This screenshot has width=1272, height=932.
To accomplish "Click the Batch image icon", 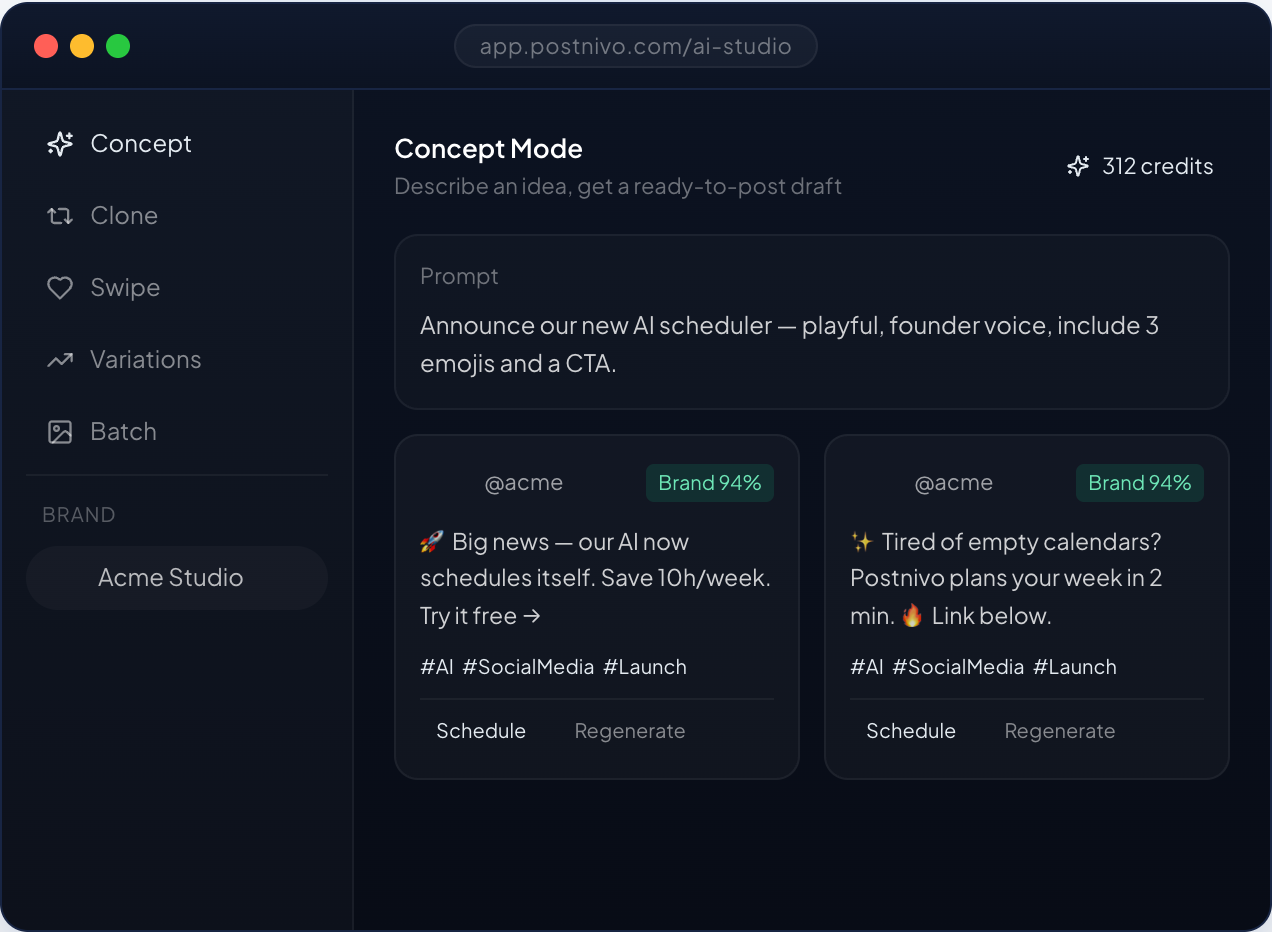I will click(60, 432).
